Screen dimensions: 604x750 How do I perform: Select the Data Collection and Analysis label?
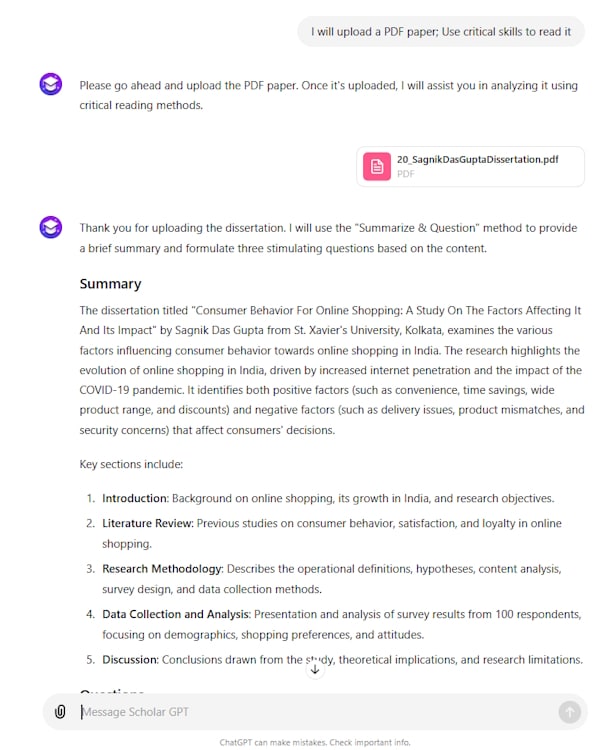(x=174, y=614)
